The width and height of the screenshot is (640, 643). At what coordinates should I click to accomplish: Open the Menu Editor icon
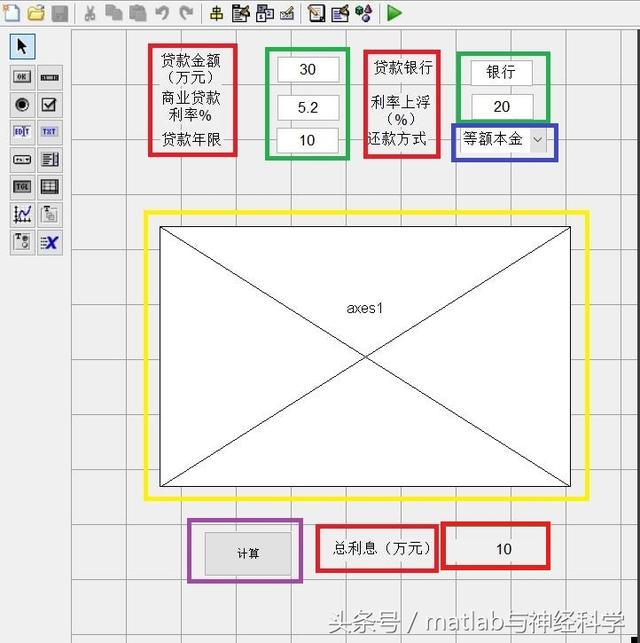click(240, 13)
